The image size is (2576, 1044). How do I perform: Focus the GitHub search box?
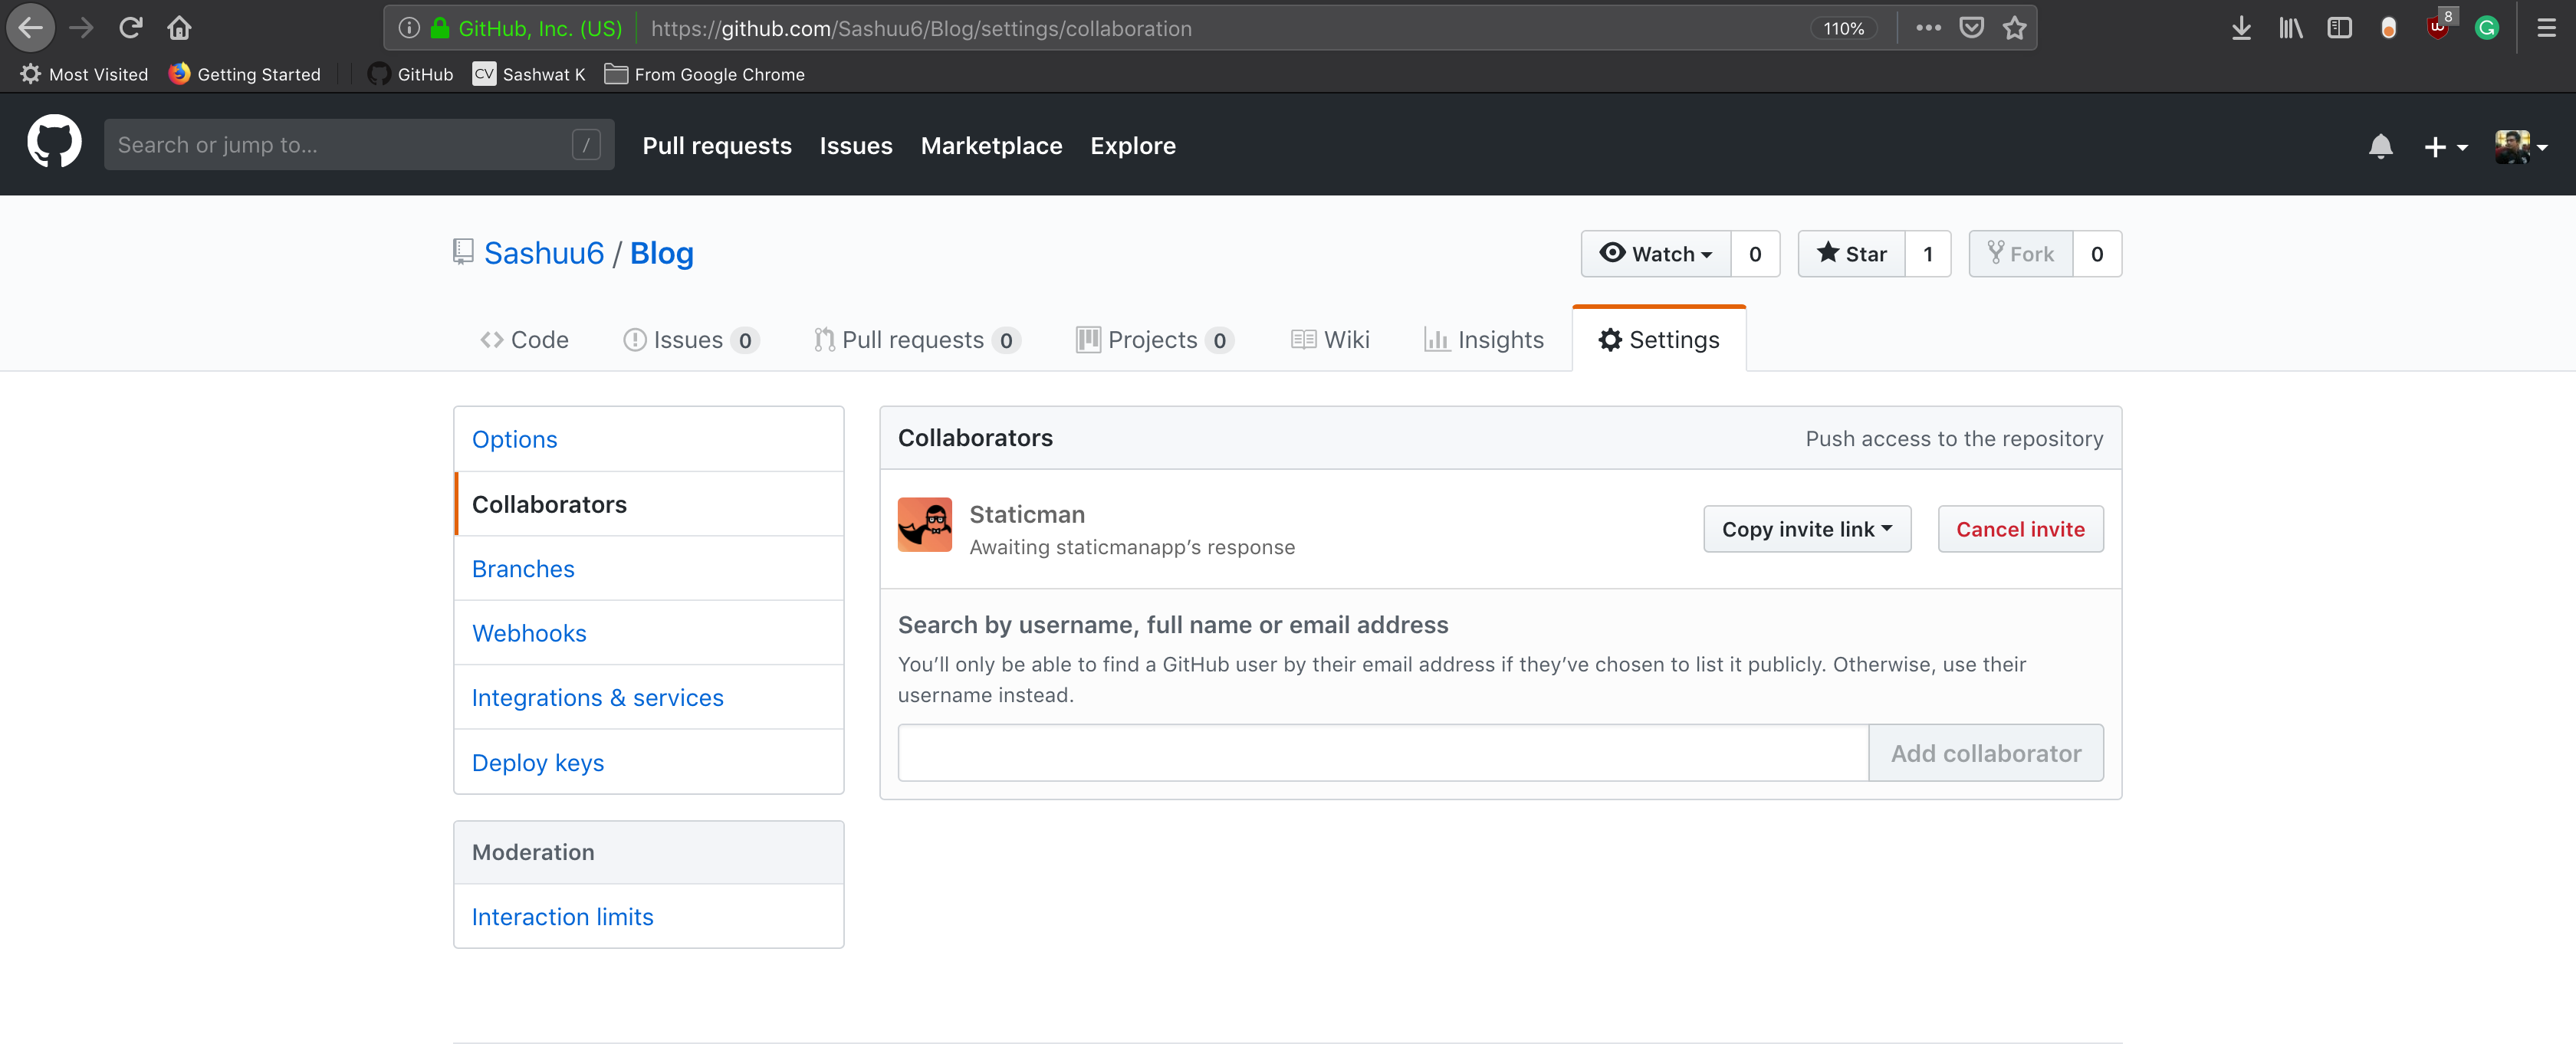click(x=359, y=145)
